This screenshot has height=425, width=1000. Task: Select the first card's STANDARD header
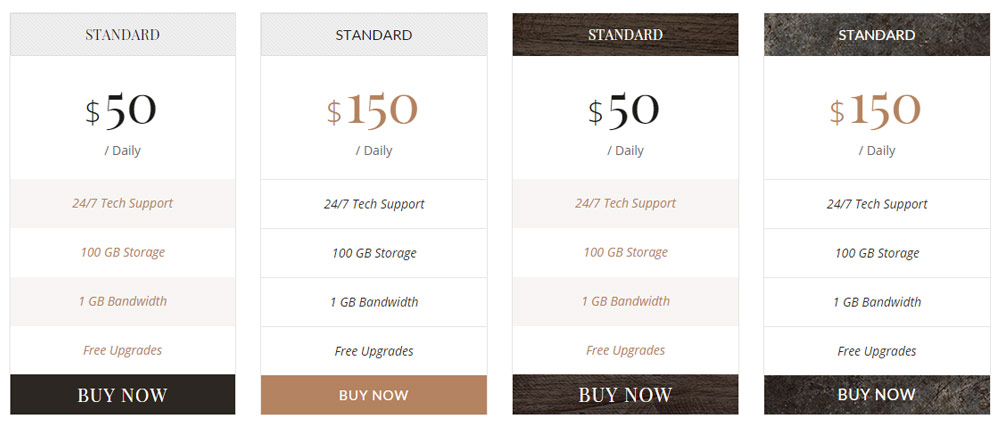pyautogui.click(x=122, y=34)
